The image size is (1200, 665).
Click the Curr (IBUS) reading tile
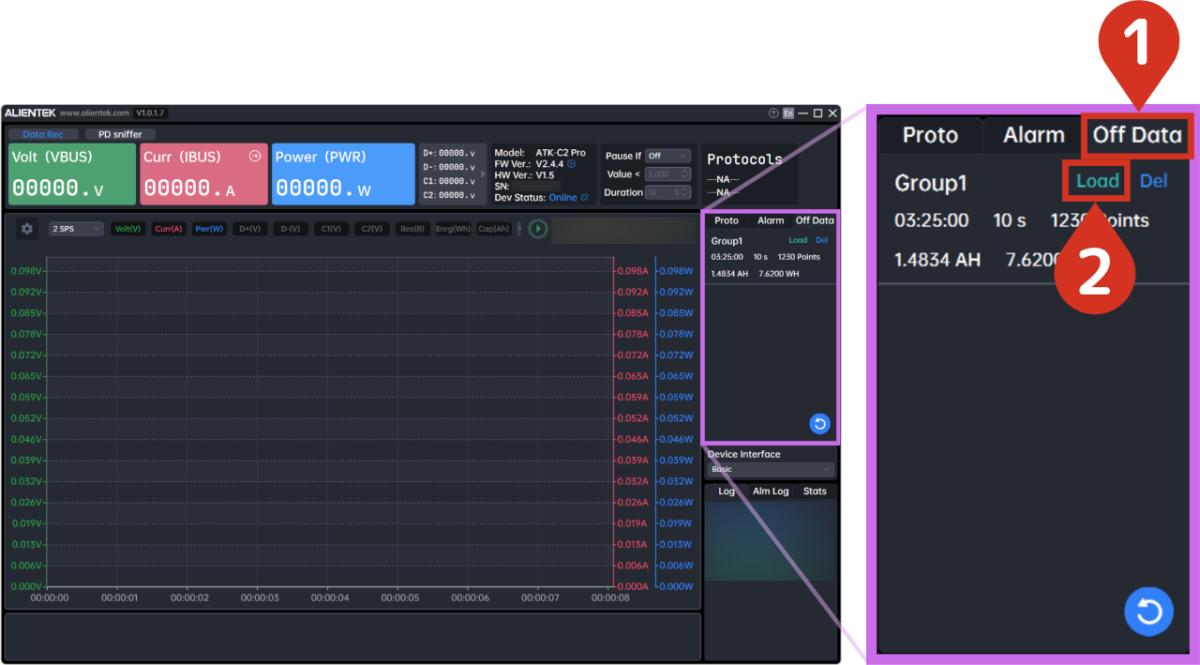pos(204,174)
